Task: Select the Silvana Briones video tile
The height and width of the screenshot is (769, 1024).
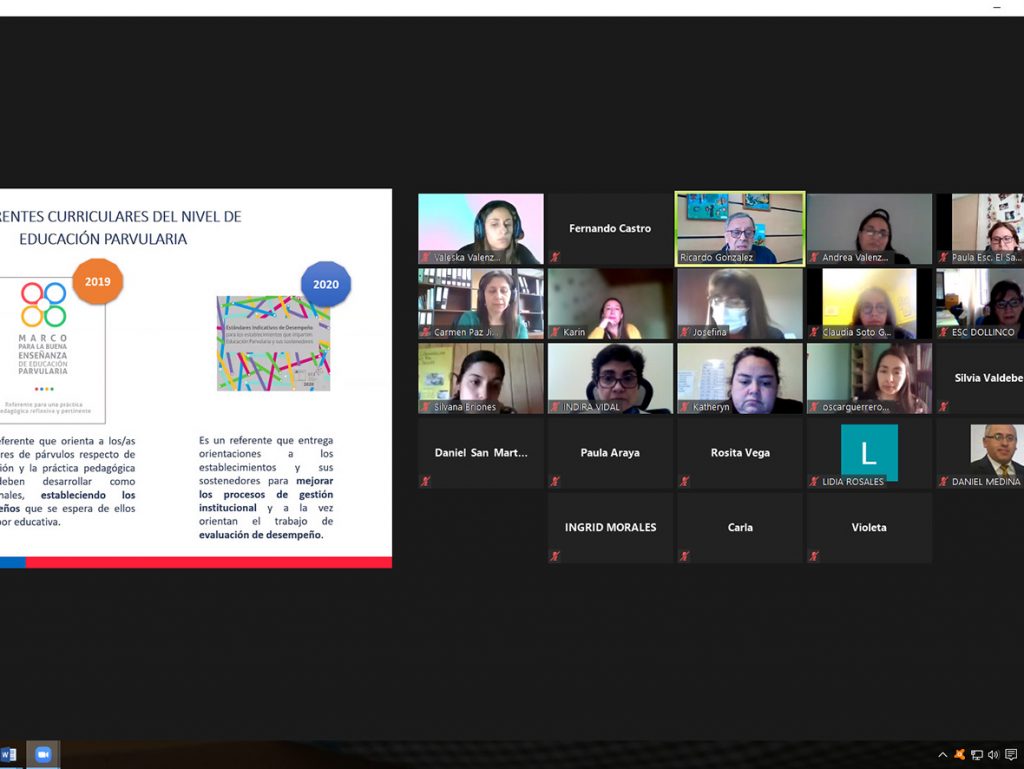Action: coord(481,379)
